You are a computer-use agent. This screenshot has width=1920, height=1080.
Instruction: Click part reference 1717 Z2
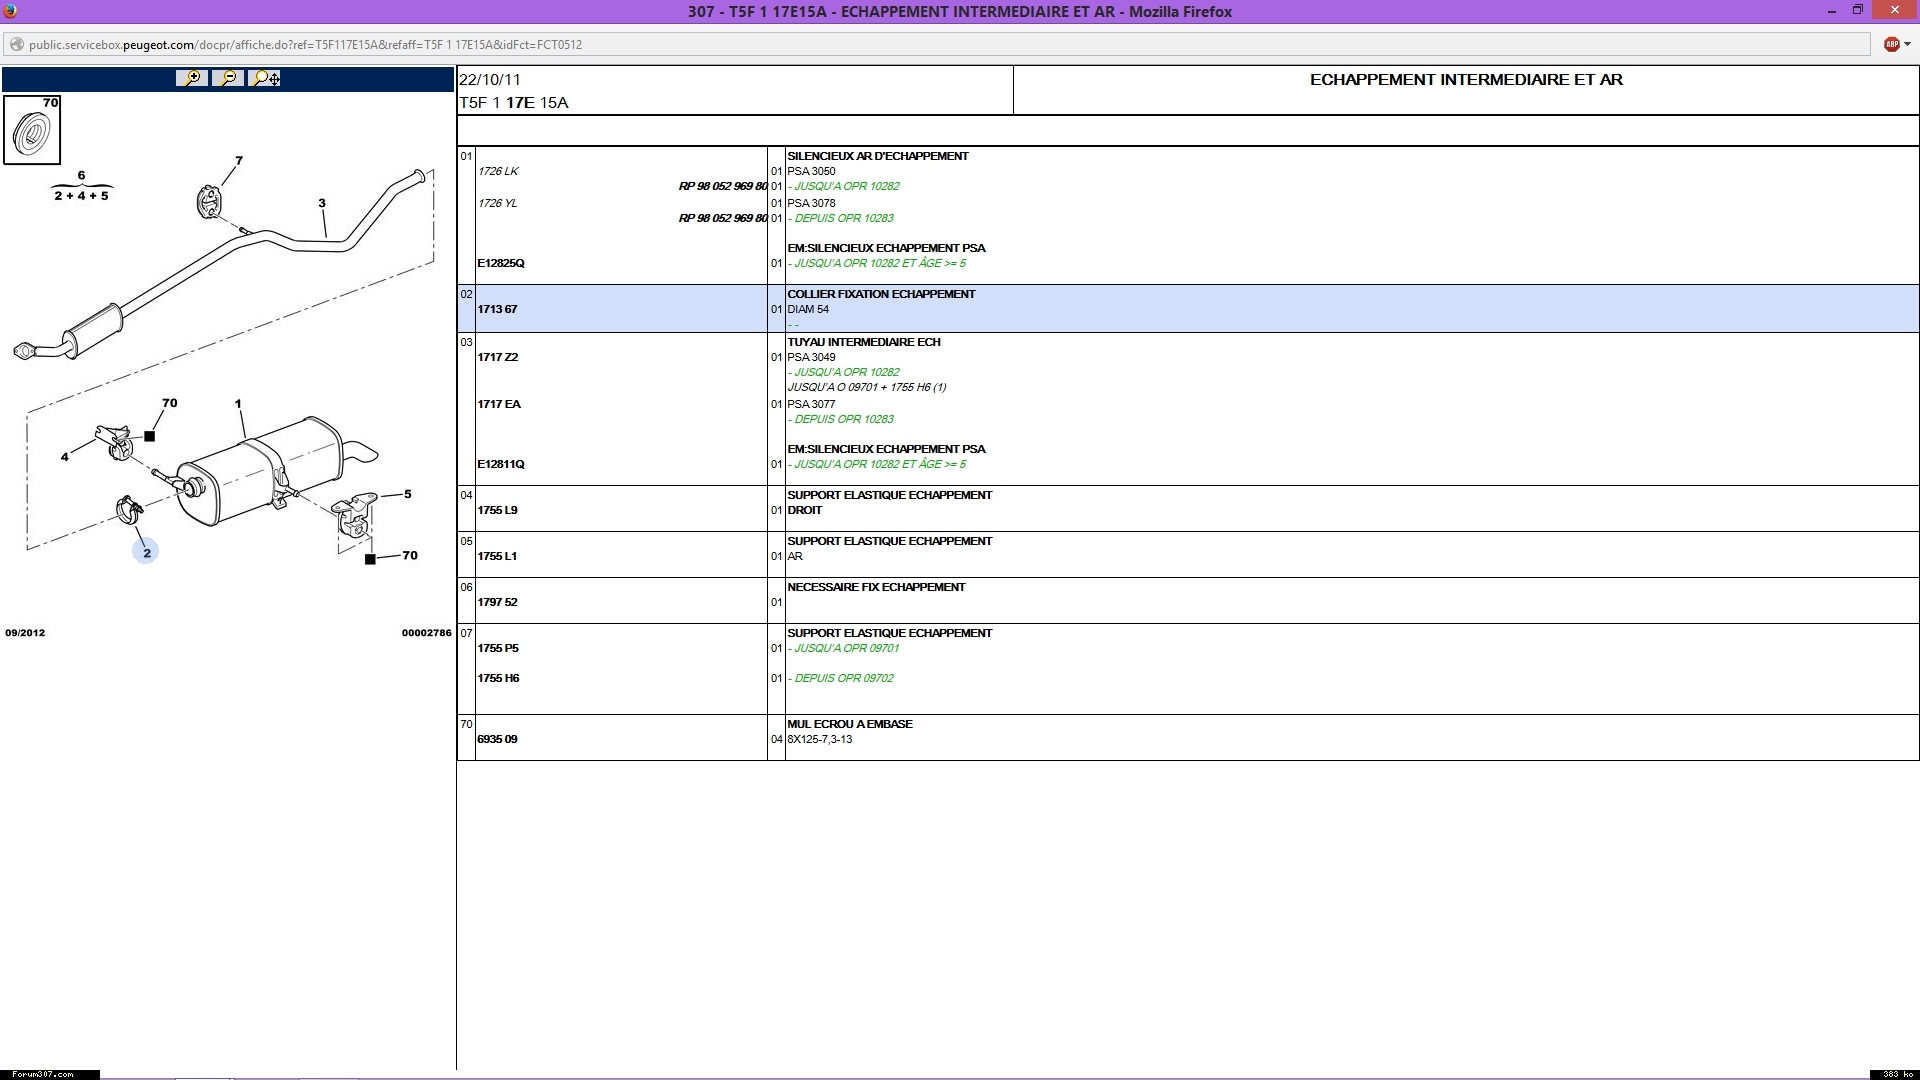click(x=497, y=357)
